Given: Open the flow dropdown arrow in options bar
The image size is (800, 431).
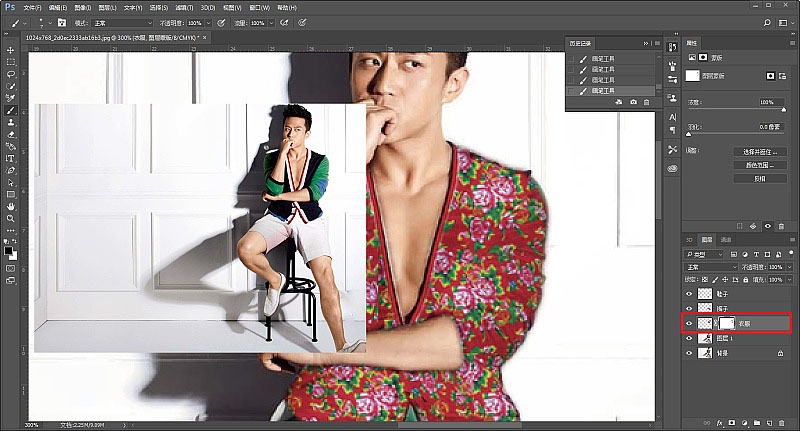Looking at the screenshot, I should coord(271,23).
